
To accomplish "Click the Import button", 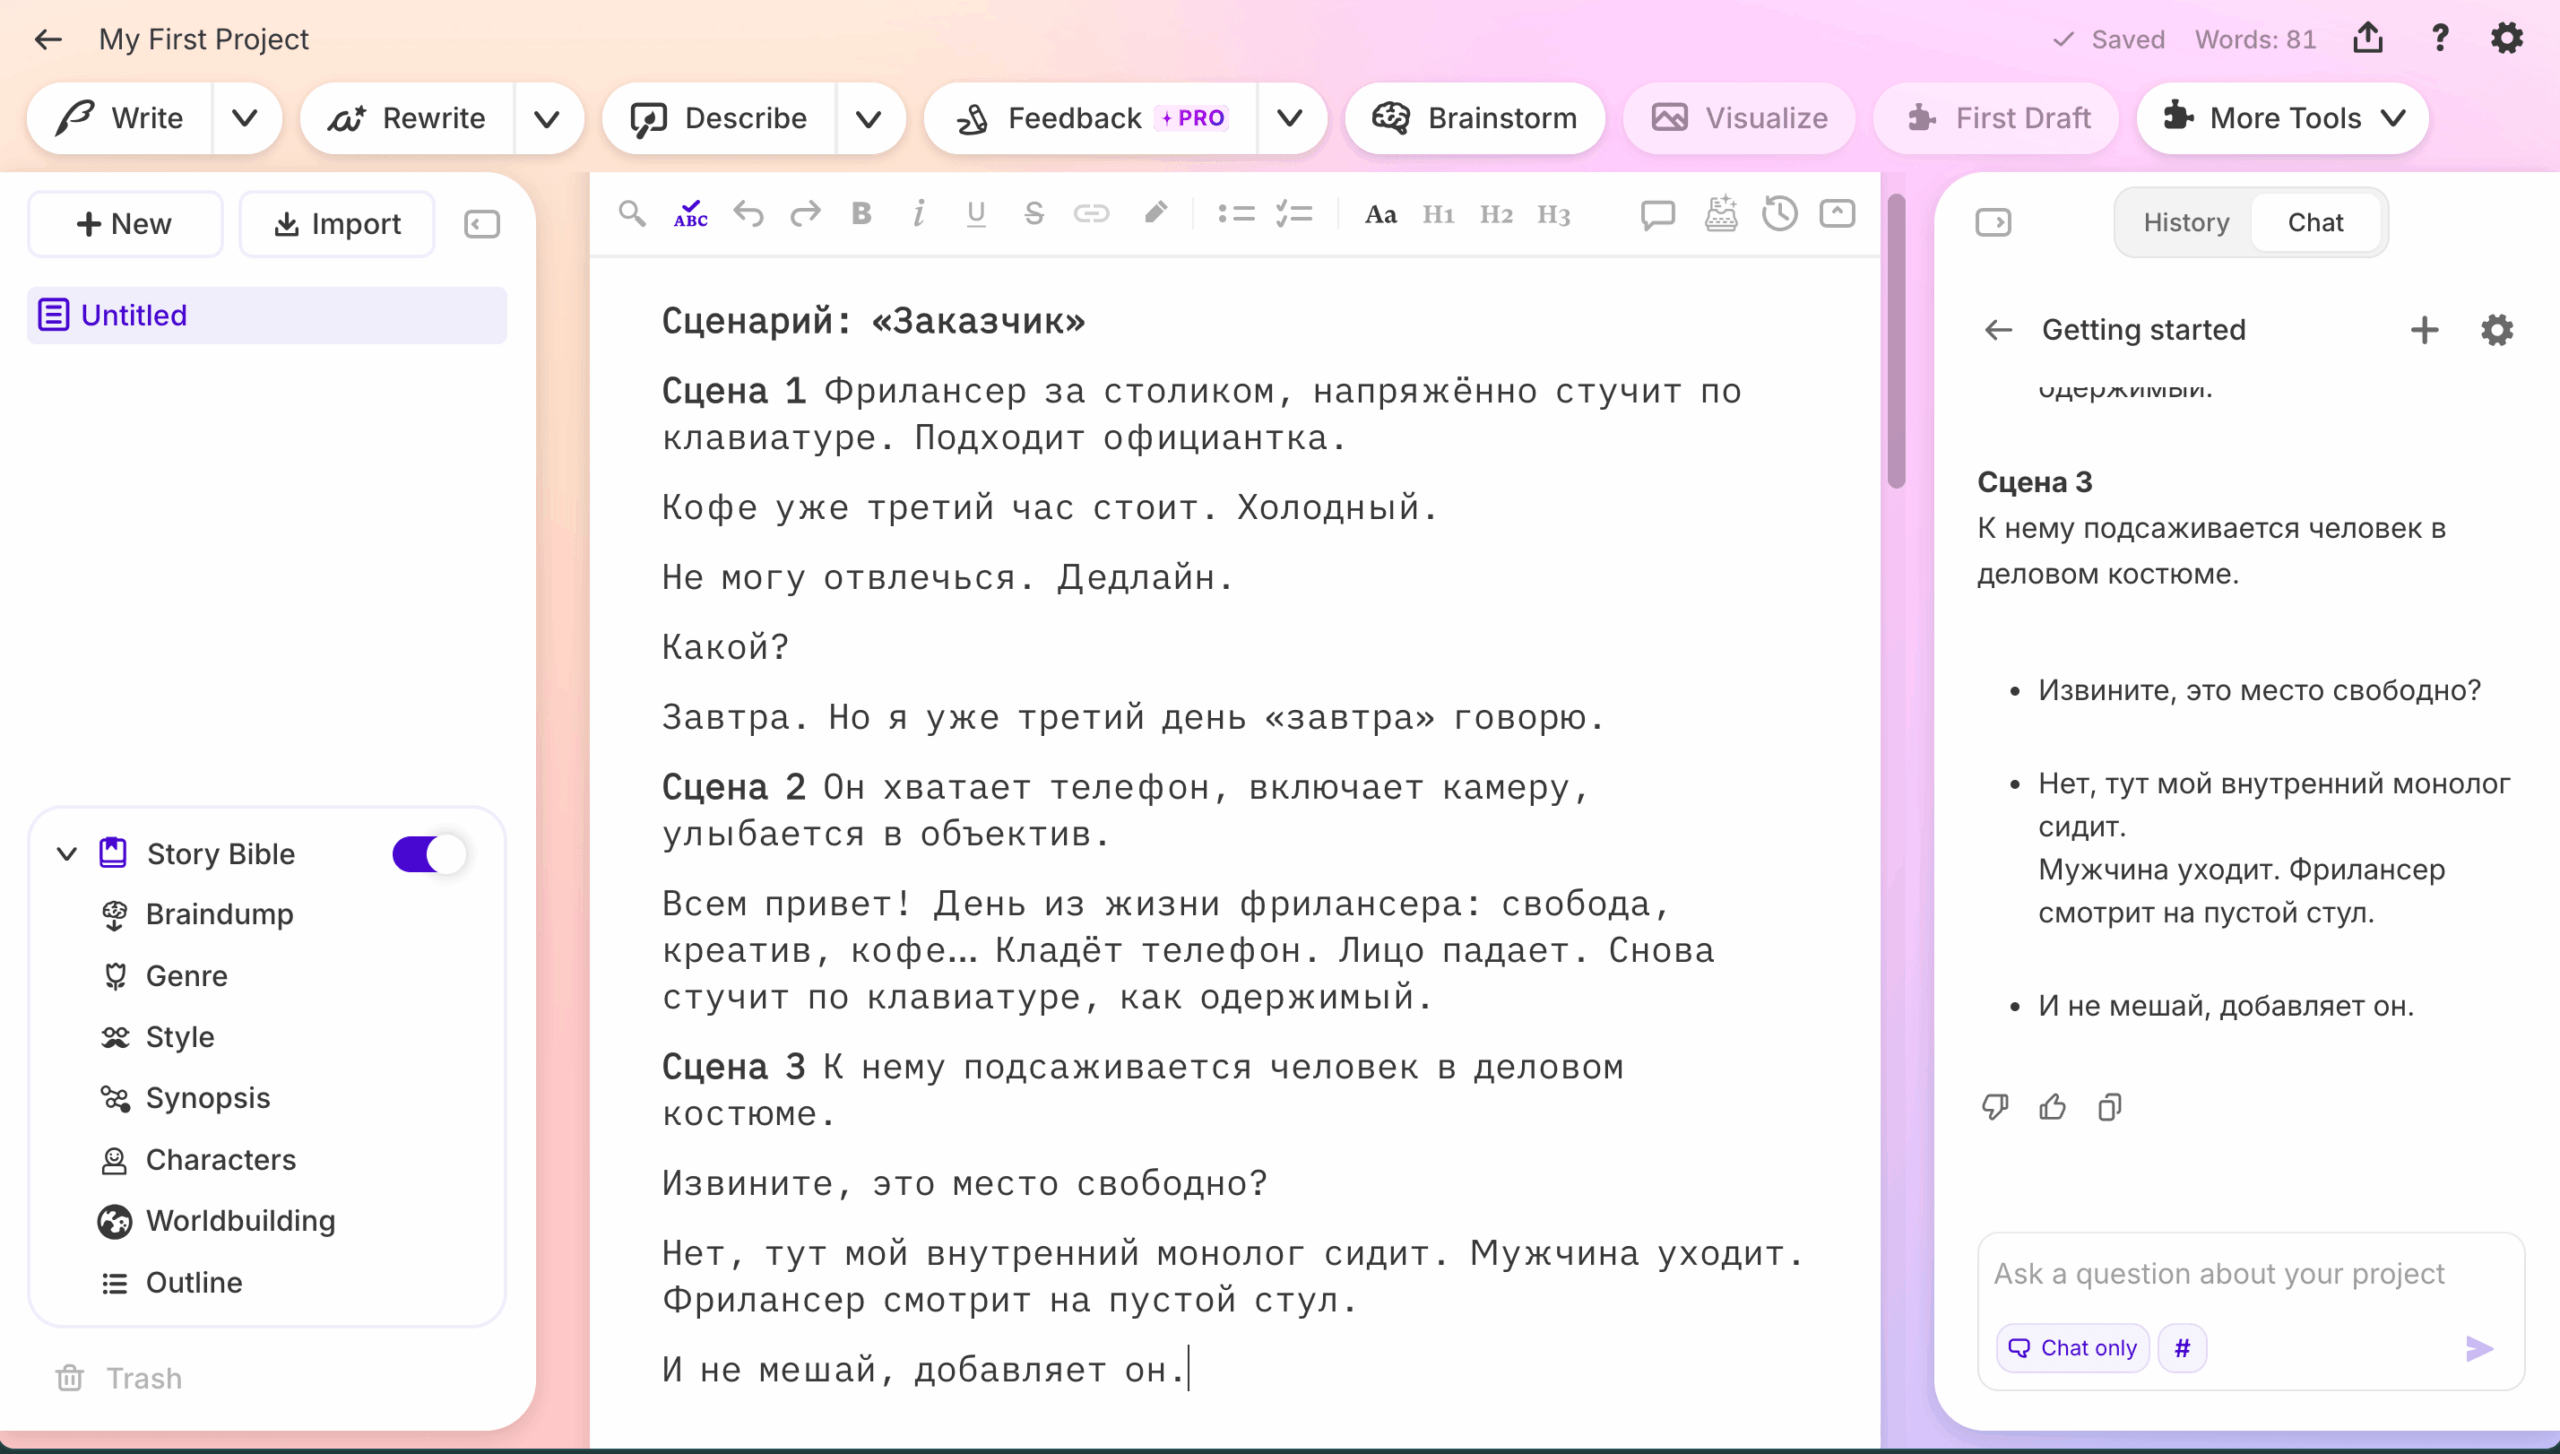I will coord(337,224).
